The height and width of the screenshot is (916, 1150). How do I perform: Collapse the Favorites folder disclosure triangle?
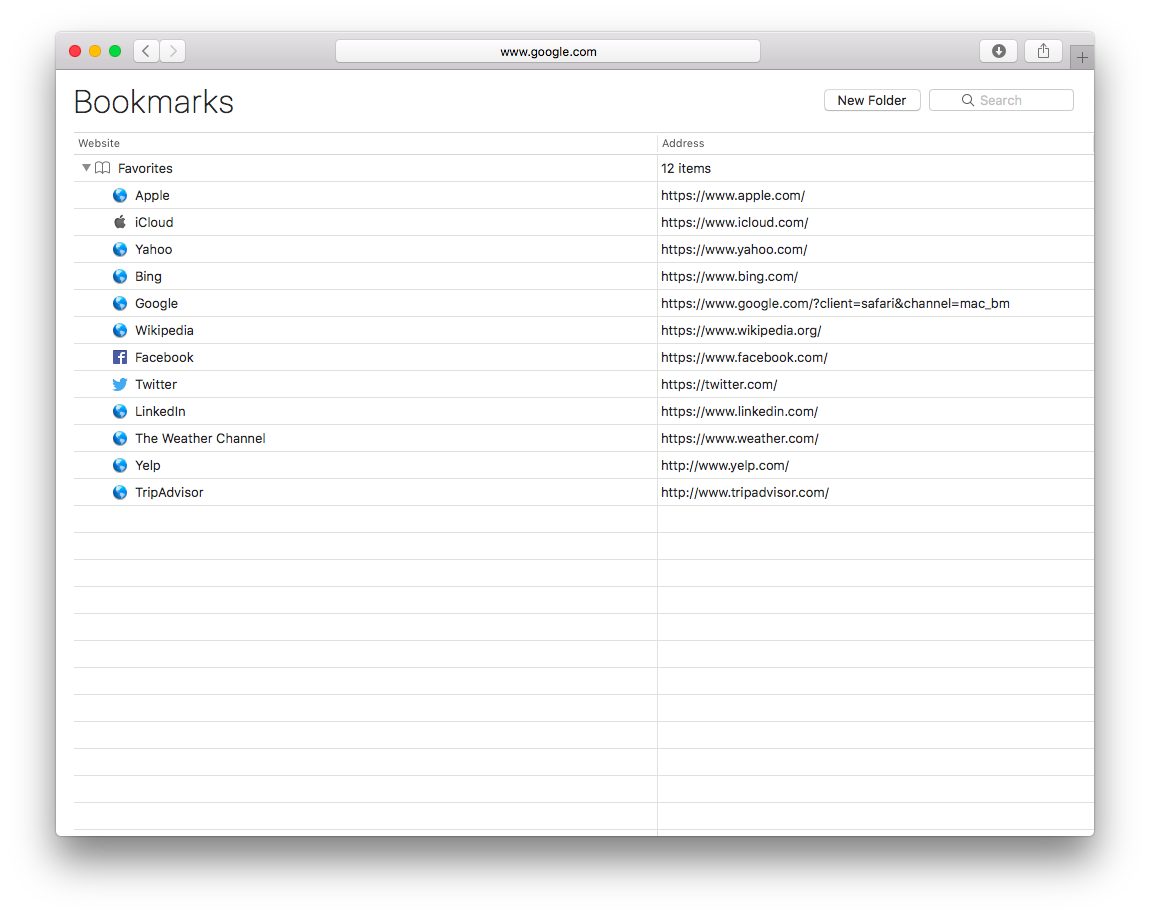(86, 168)
